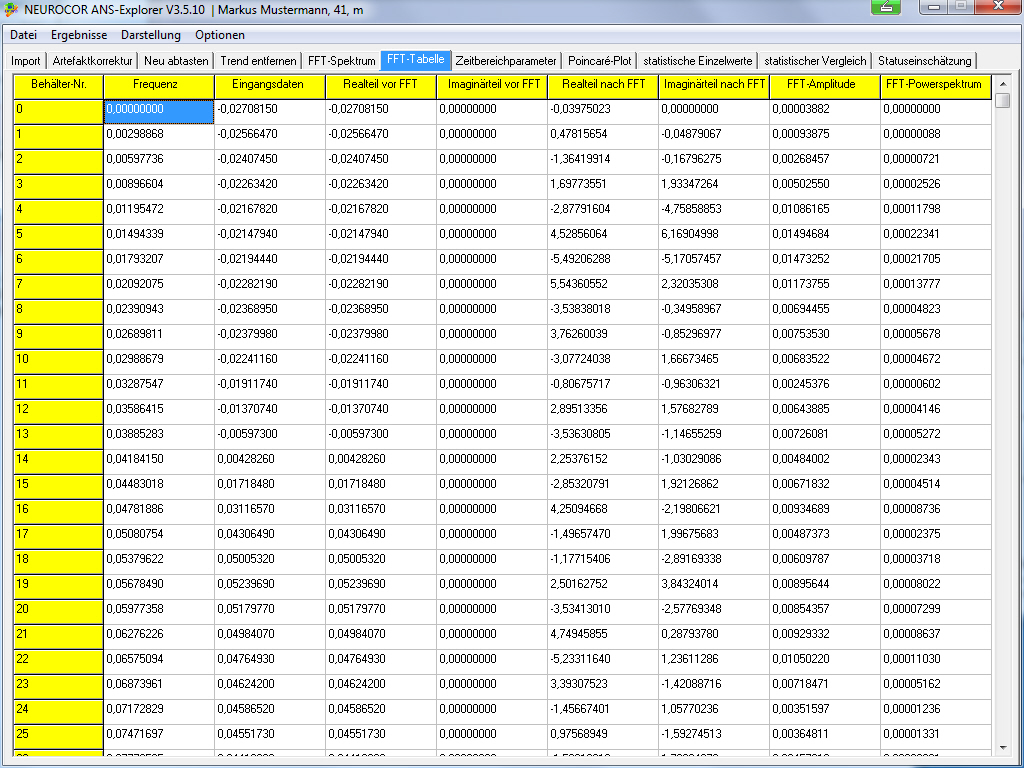Click the Behälter-Nr. column header
Viewport: 1024px width, 768px height.
pyautogui.click(x=58, y=87)
